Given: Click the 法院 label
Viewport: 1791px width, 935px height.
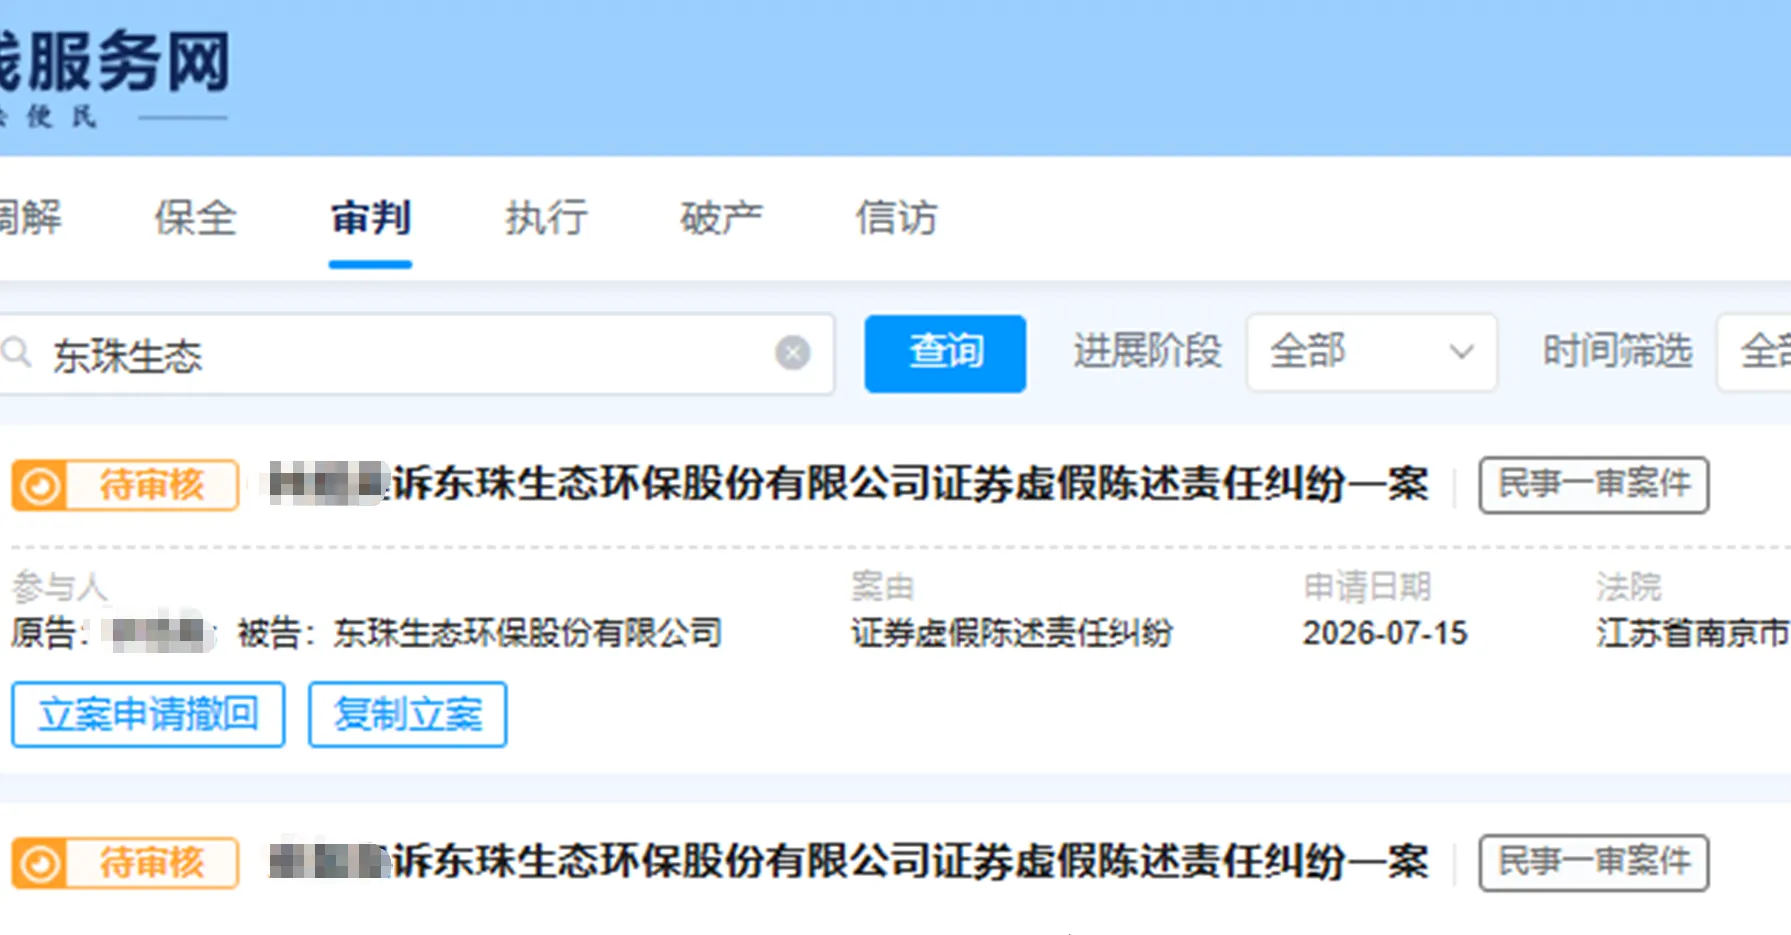Looking at the screenshot, I should point(1629,587).
